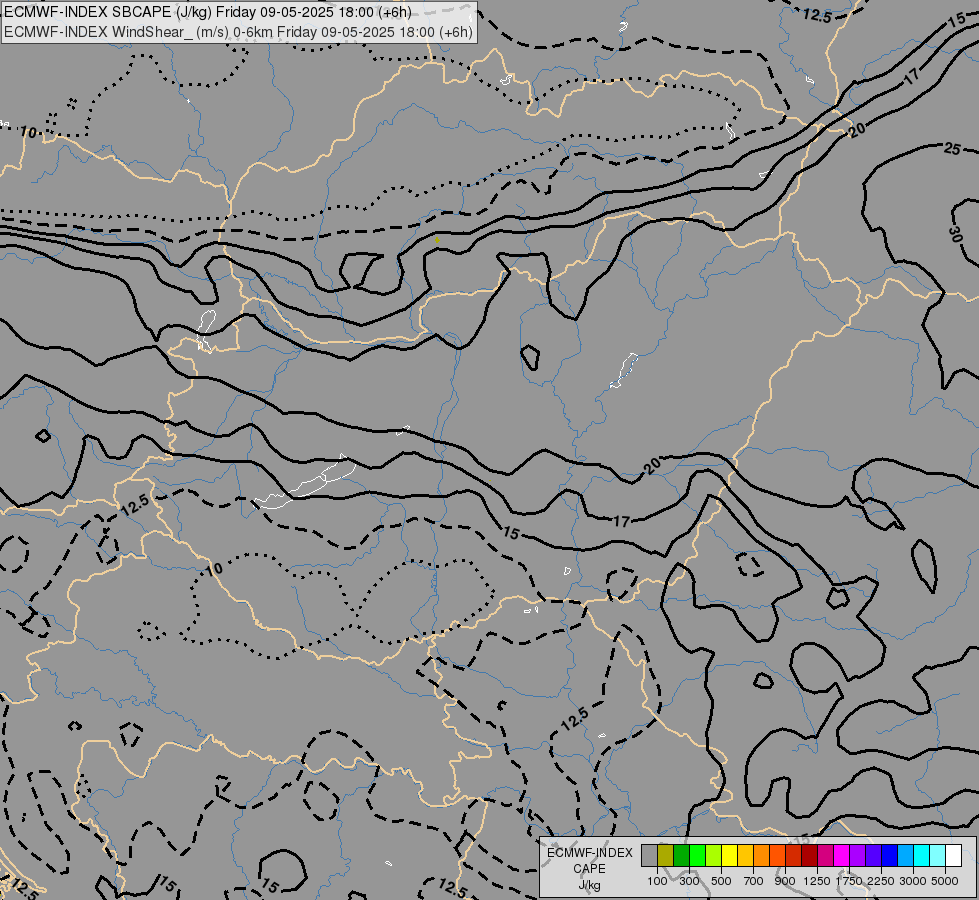
Task: Click the 12.5 label at the top edge
Action: pos(817,16)
